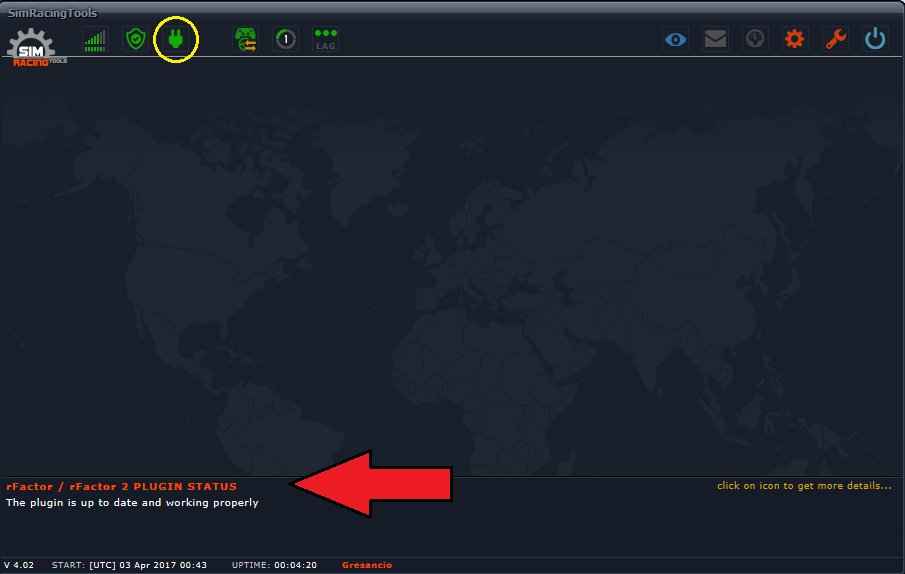Click the UPTIME 00:04:20 status entry
905x574 pixels.
point(274,565)
